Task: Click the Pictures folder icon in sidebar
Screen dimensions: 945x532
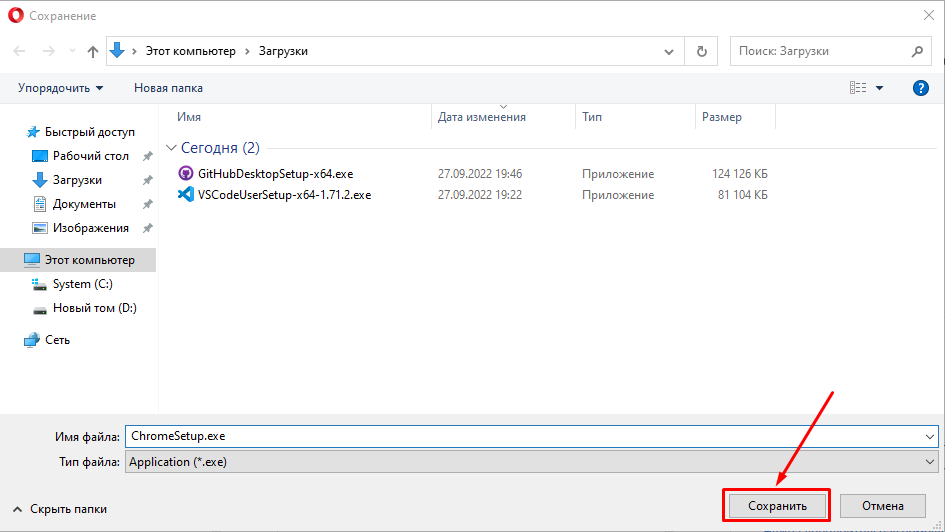Action: click(40, 228)
